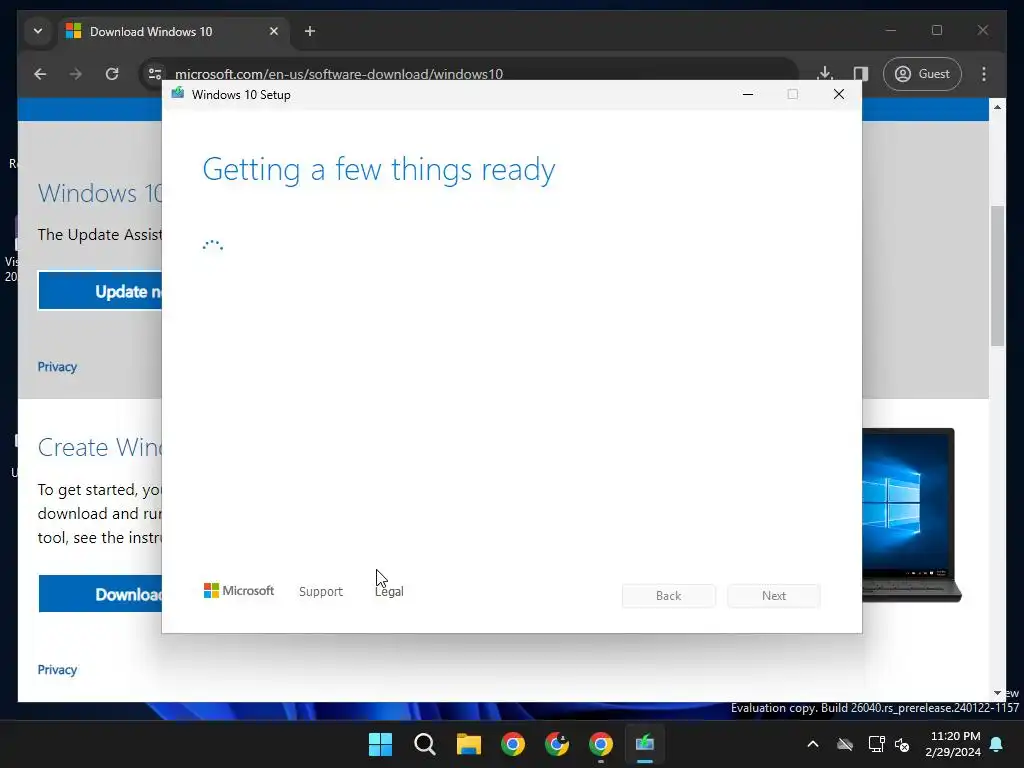Close the Download Windows 10 tab
Screen dimensions: 1024x768
(x=274, y=31)
